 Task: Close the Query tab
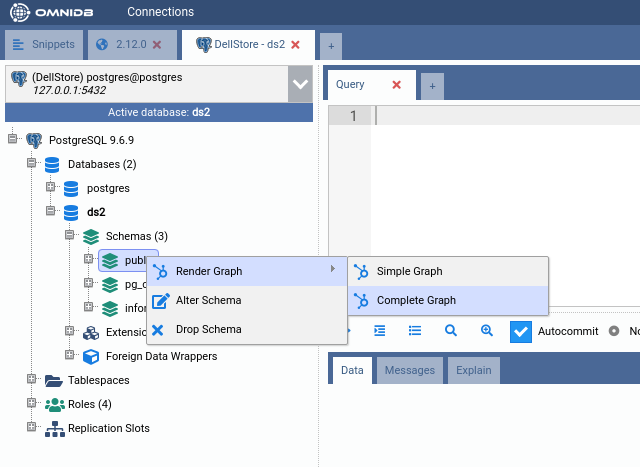tap(396, 85)
